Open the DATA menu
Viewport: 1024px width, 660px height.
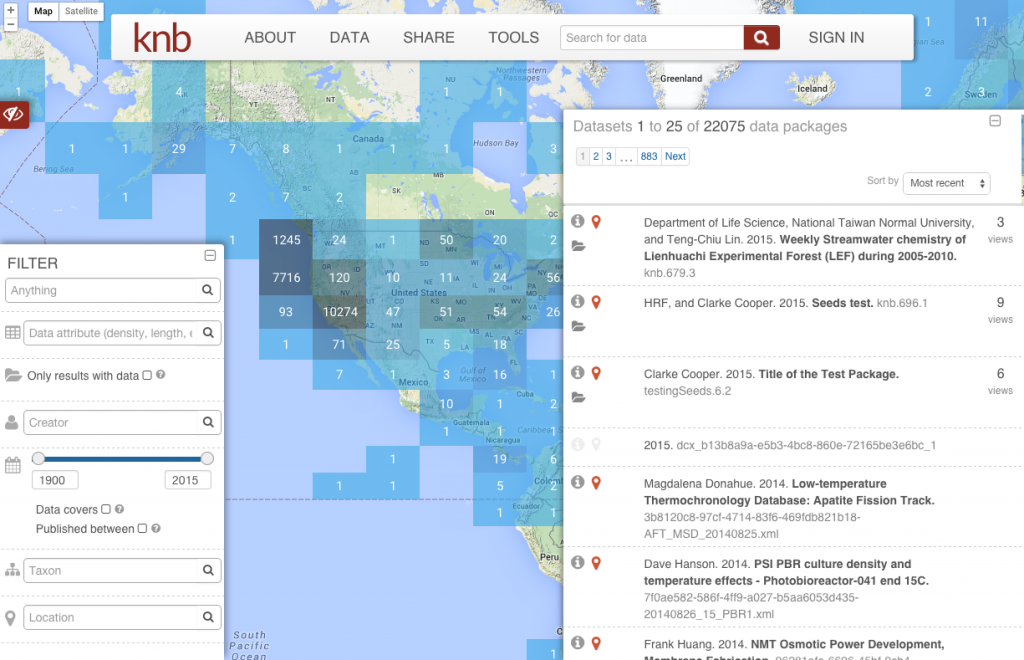coord(349,38)
